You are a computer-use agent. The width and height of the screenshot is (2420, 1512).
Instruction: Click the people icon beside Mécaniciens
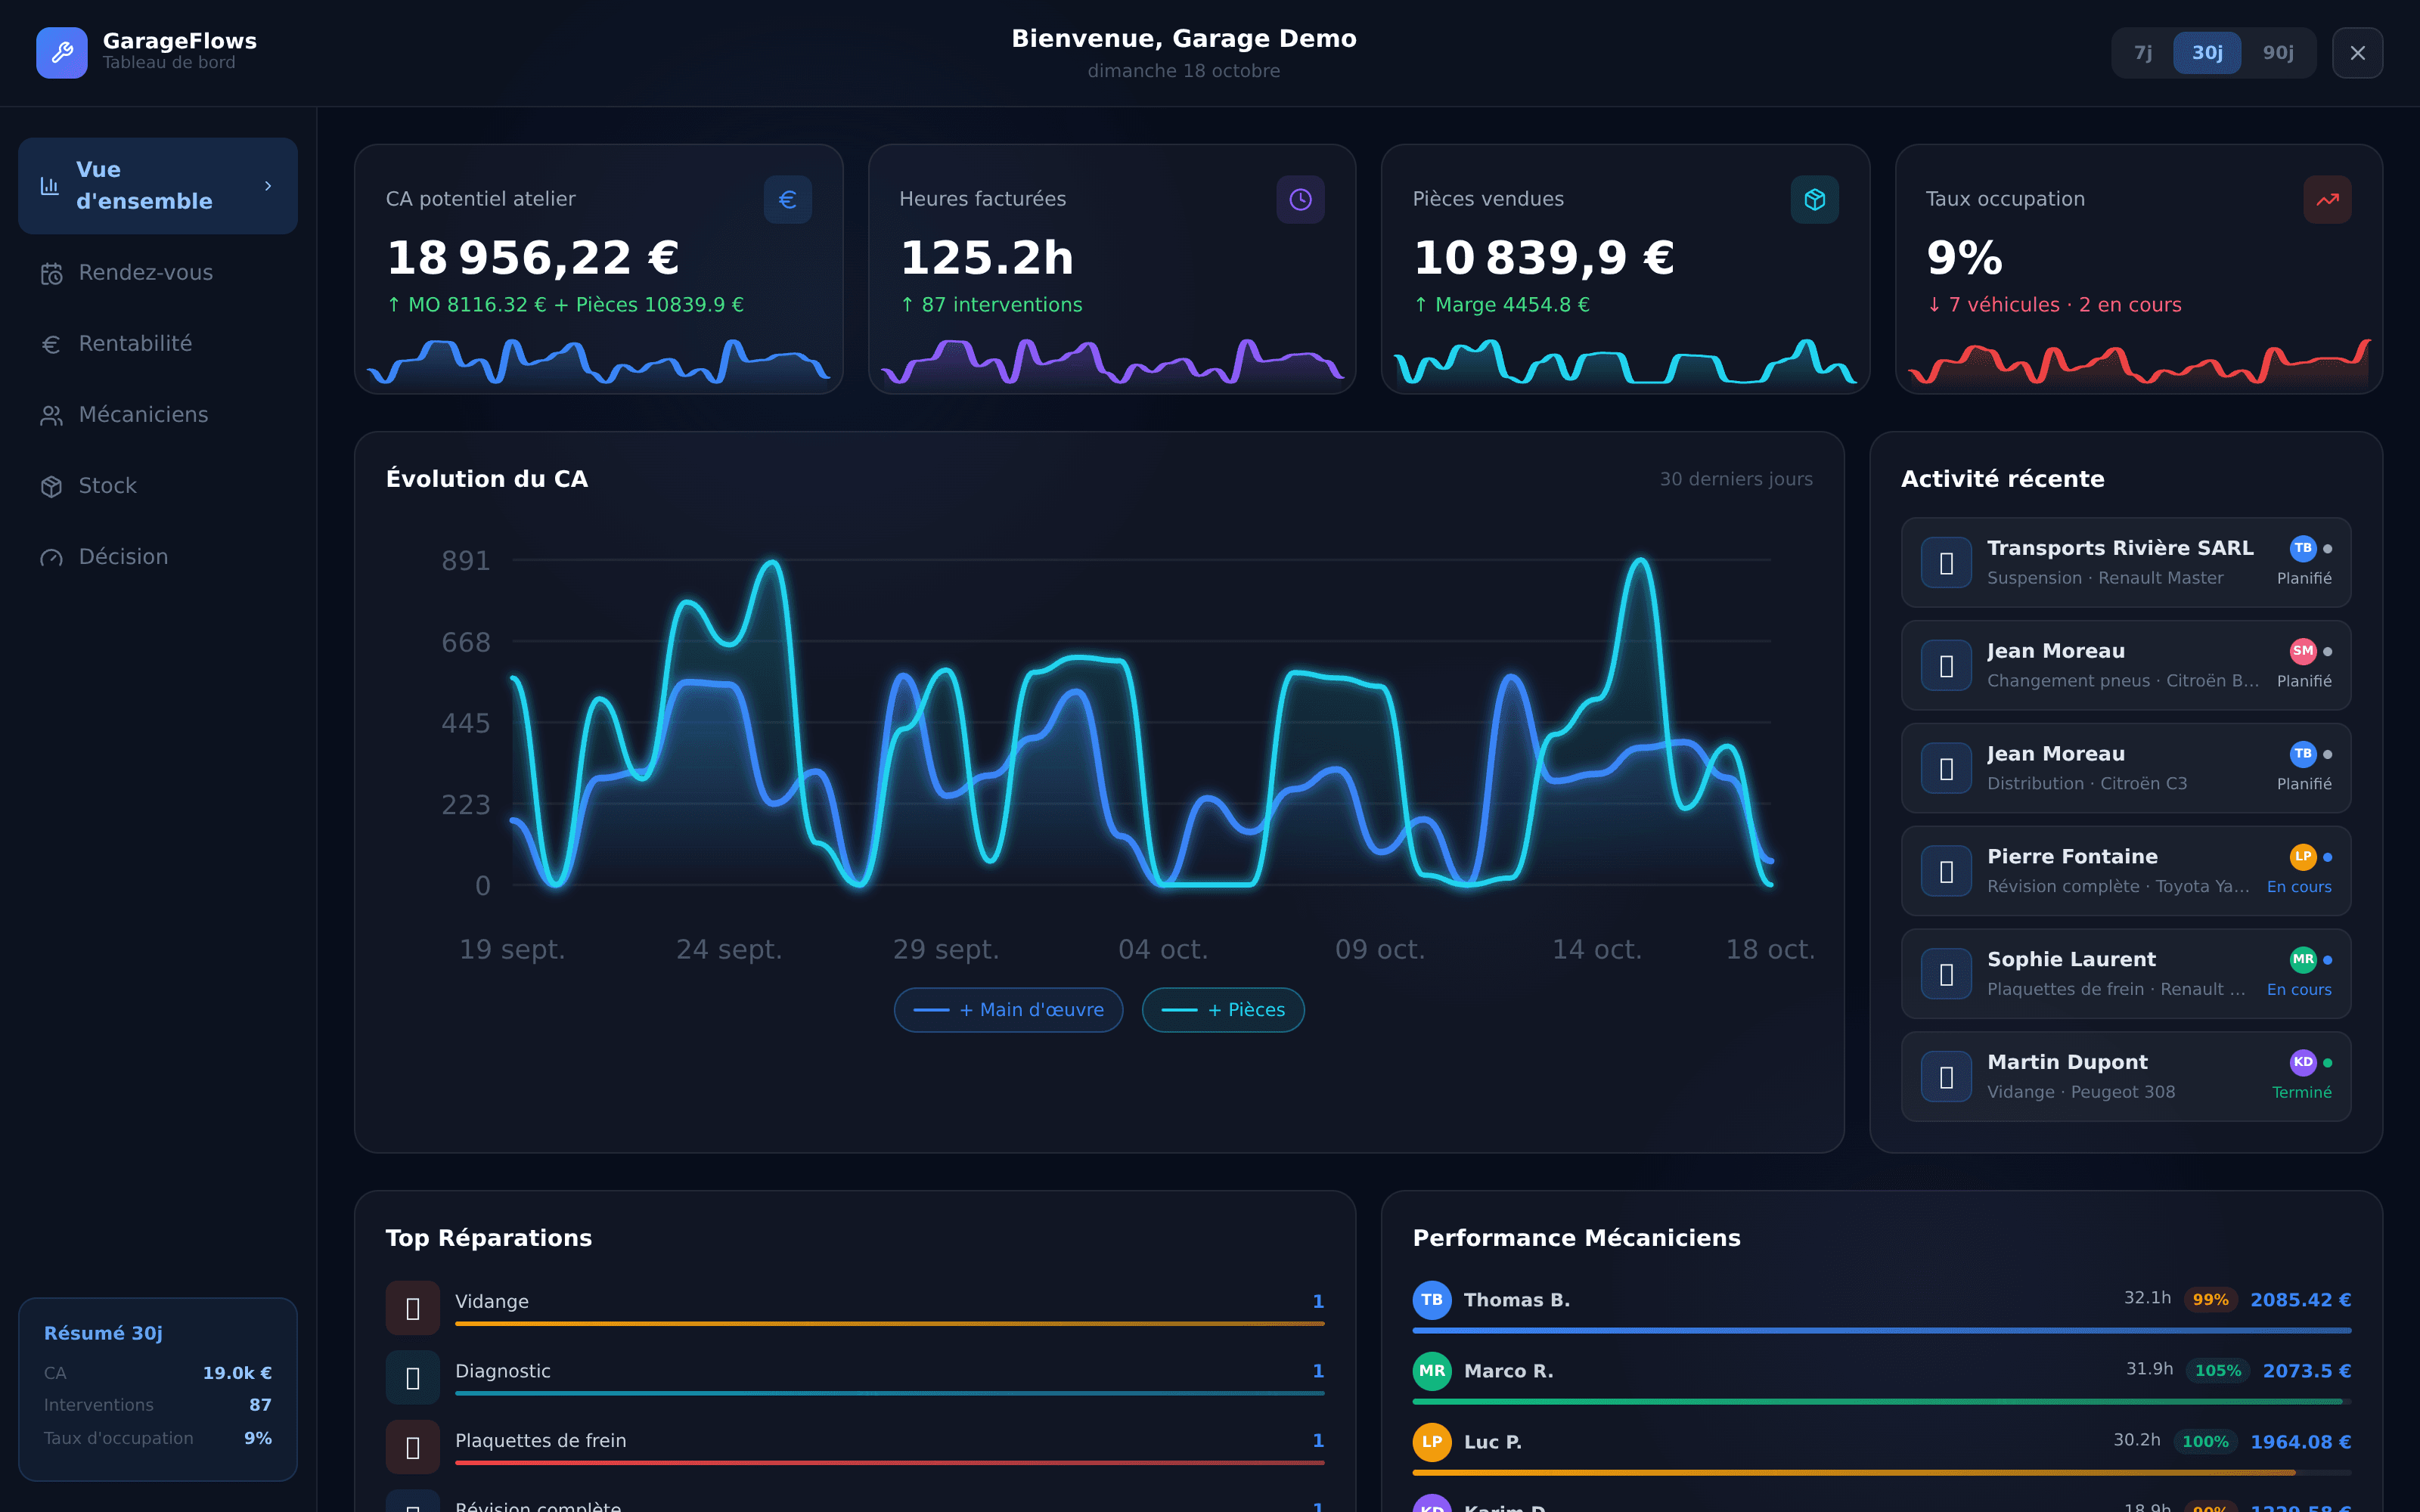51,415
